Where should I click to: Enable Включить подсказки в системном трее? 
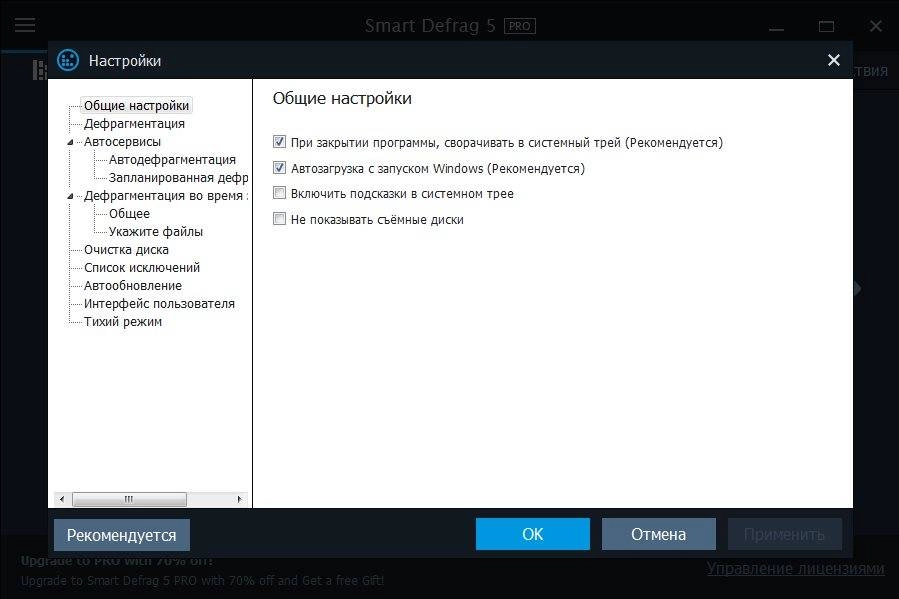279,193
